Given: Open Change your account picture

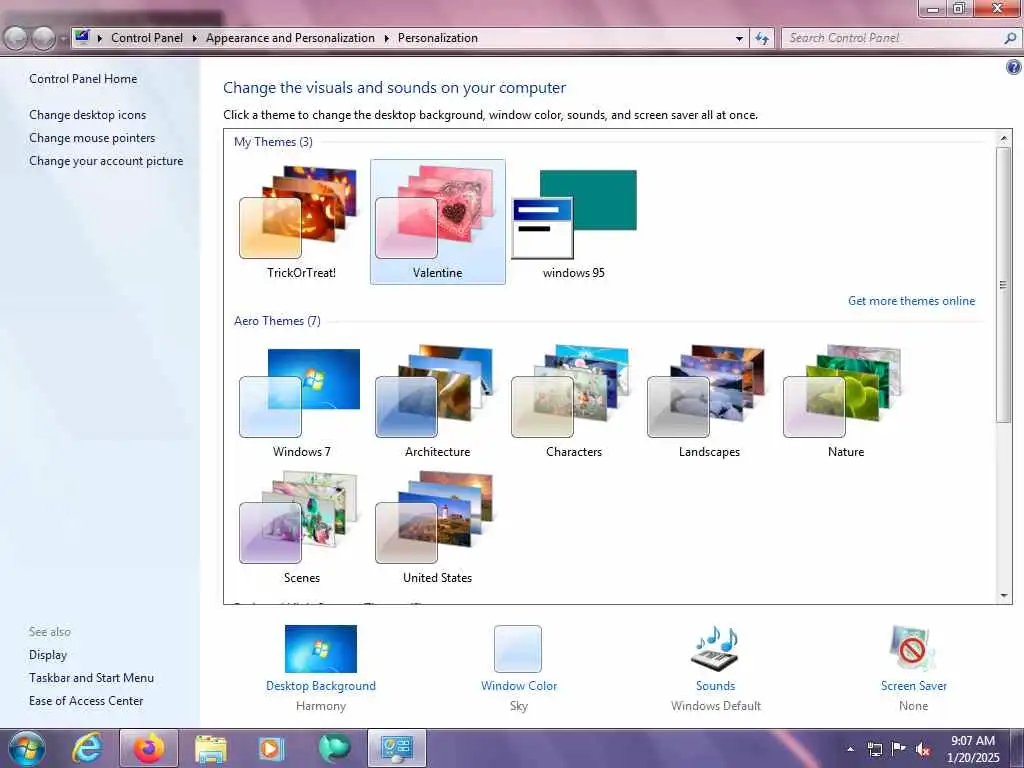Looking at the screenshot, I should coord(106,161).
